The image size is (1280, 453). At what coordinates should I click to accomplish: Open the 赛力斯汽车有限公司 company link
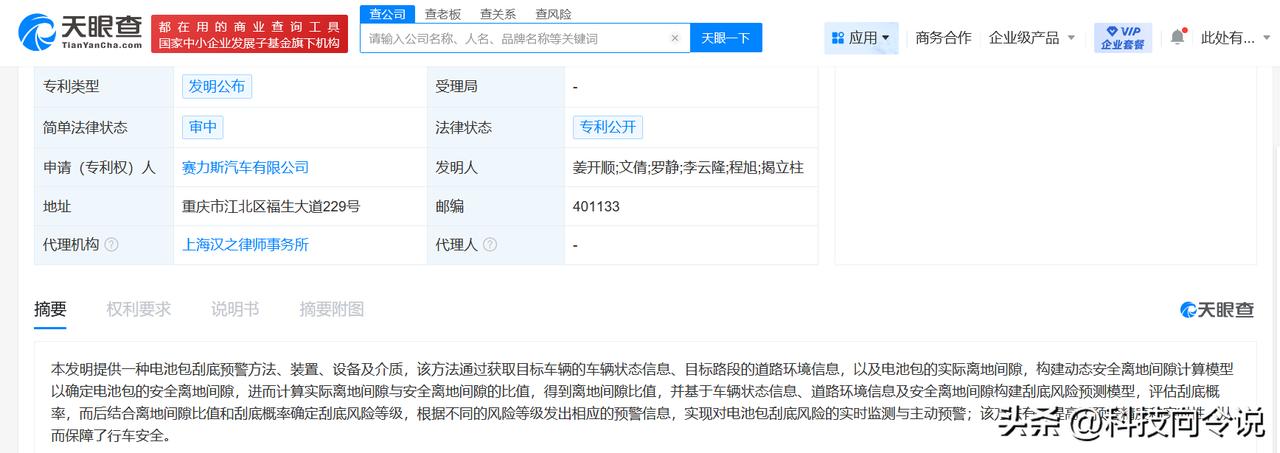pyautogui.click(x=246, y=167)
